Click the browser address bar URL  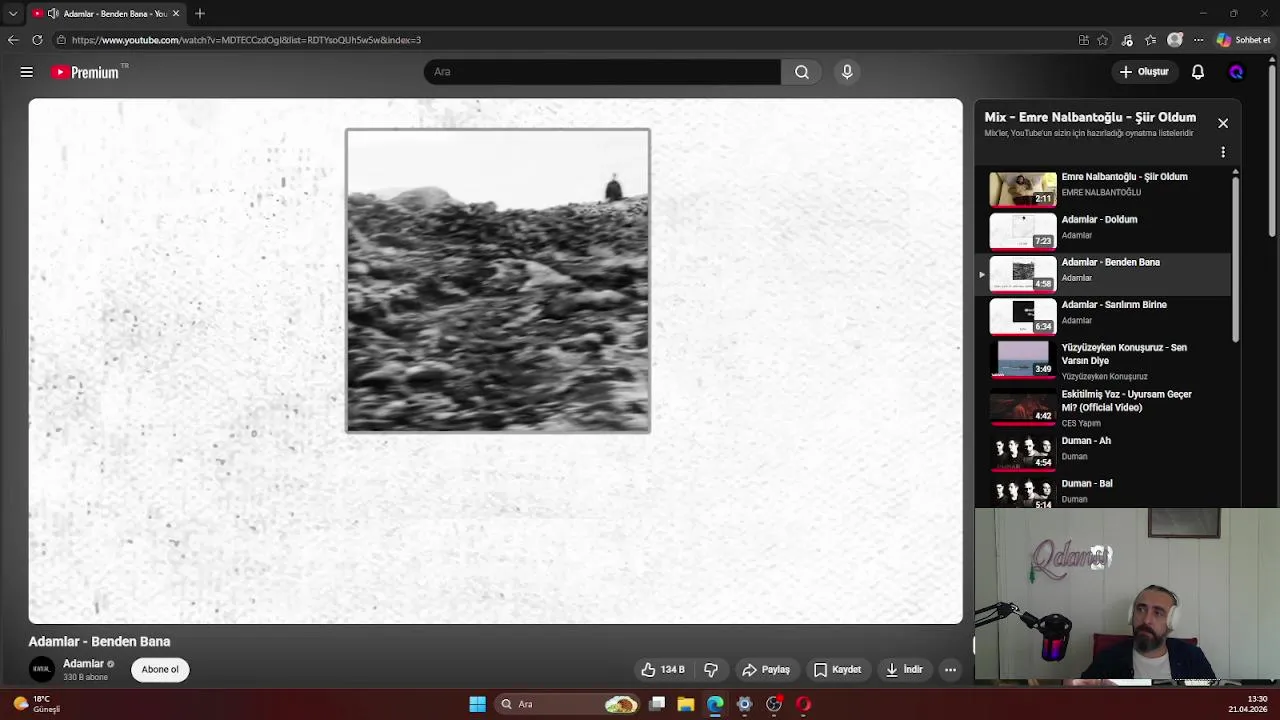pyautogui.click(x=246, y=40)
